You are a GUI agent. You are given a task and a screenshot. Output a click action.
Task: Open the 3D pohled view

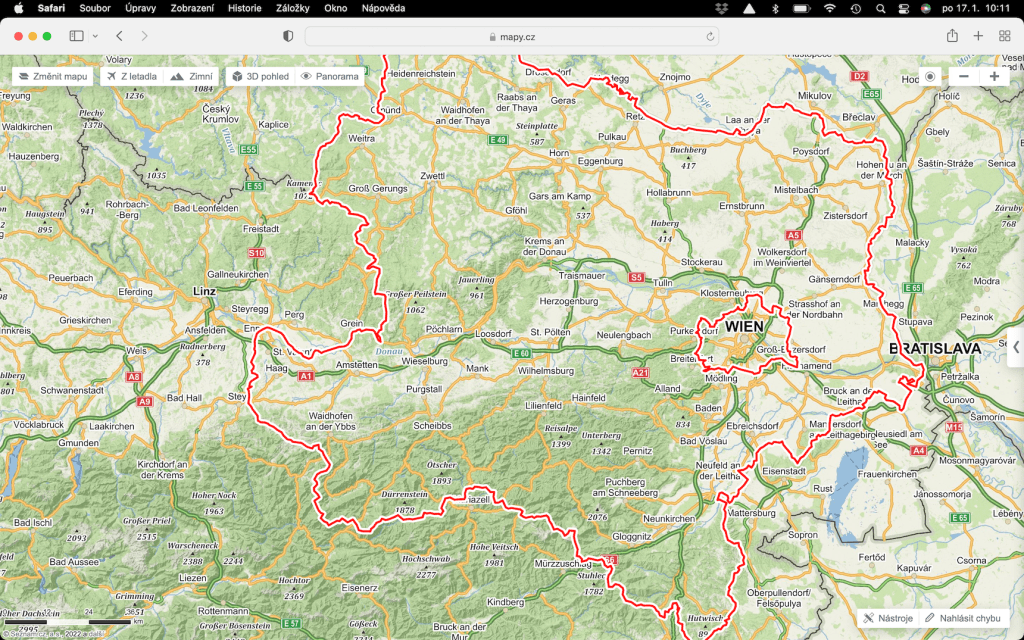click(x=260, y=76)
